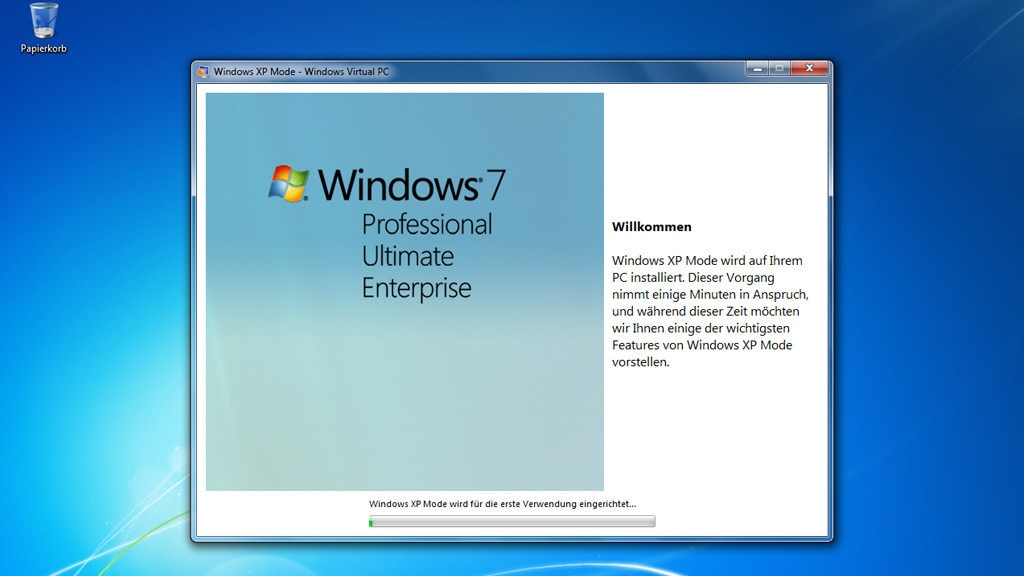
Task: Open the Papierkorb recycle bin icon
Action: 43,21
